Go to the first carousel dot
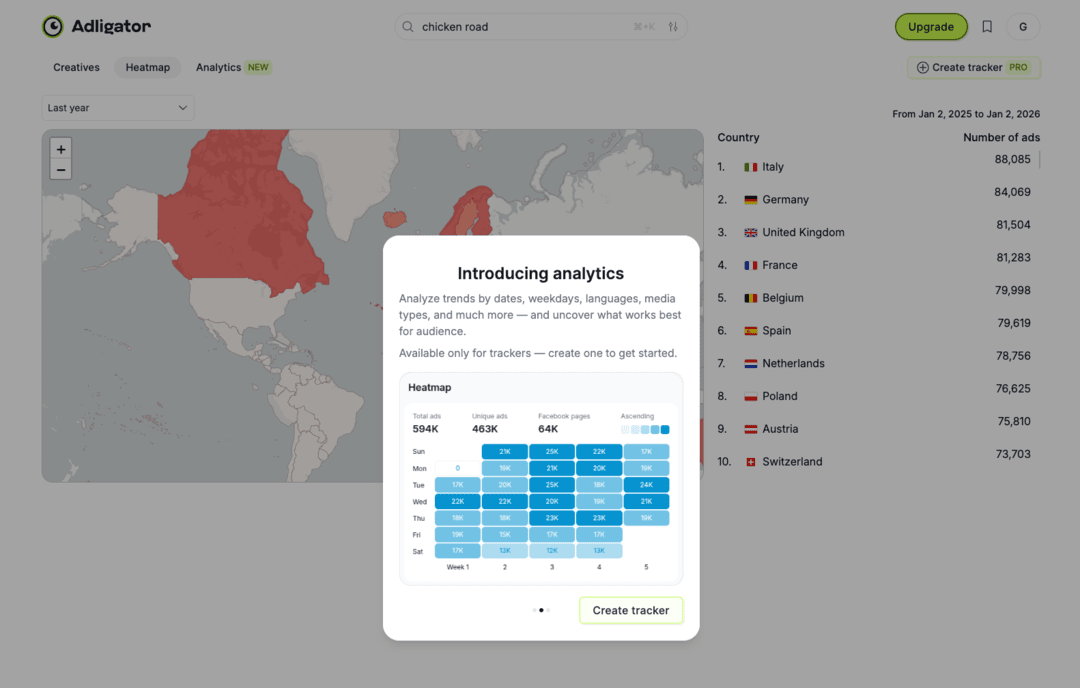This screenshot has width=1080, height=688. click(534, 610)
